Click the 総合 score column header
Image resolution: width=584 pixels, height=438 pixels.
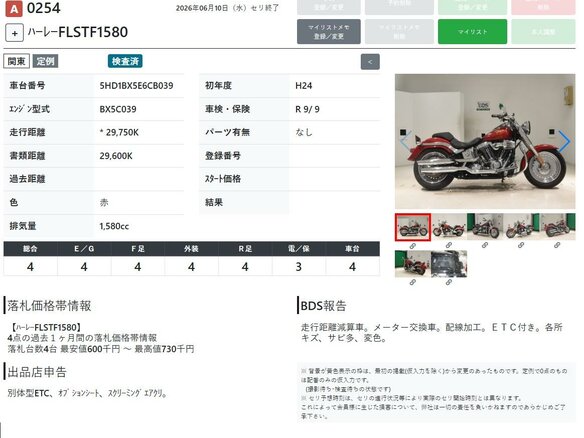(x=31, y=248)
